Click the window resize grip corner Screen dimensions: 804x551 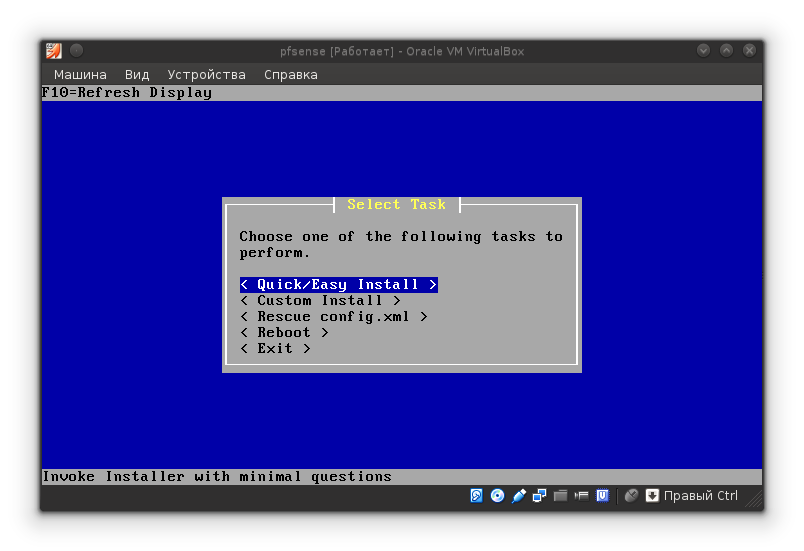tap(753, 499)
